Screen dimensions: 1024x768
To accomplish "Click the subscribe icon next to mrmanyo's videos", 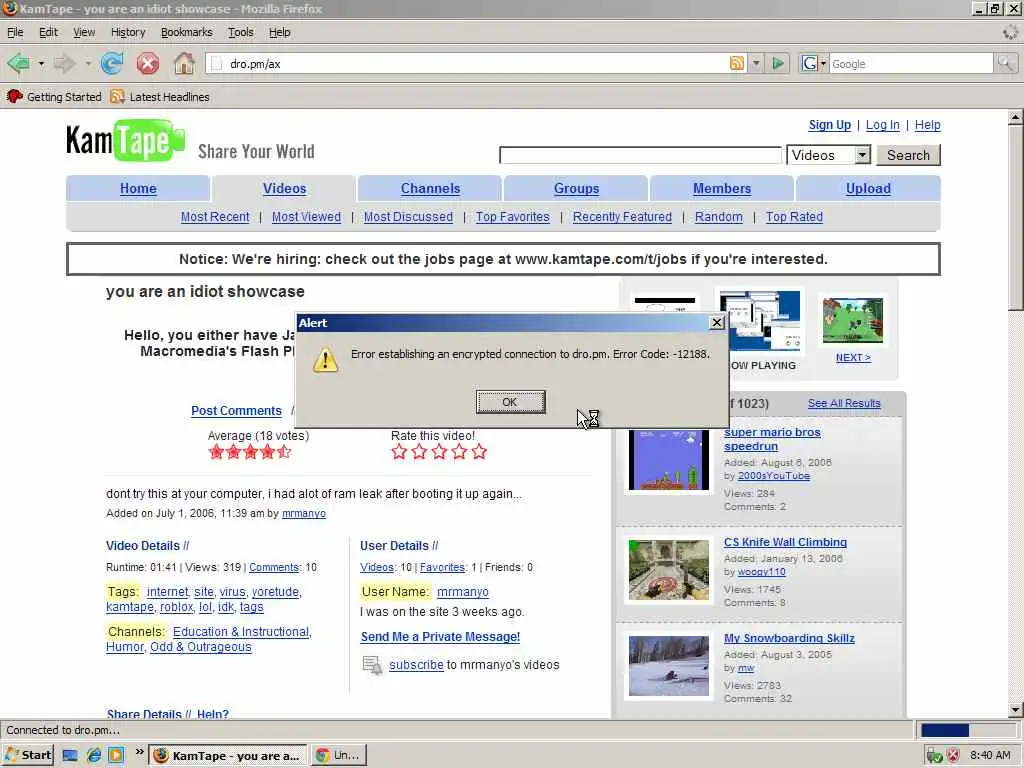I will [372, 665].
